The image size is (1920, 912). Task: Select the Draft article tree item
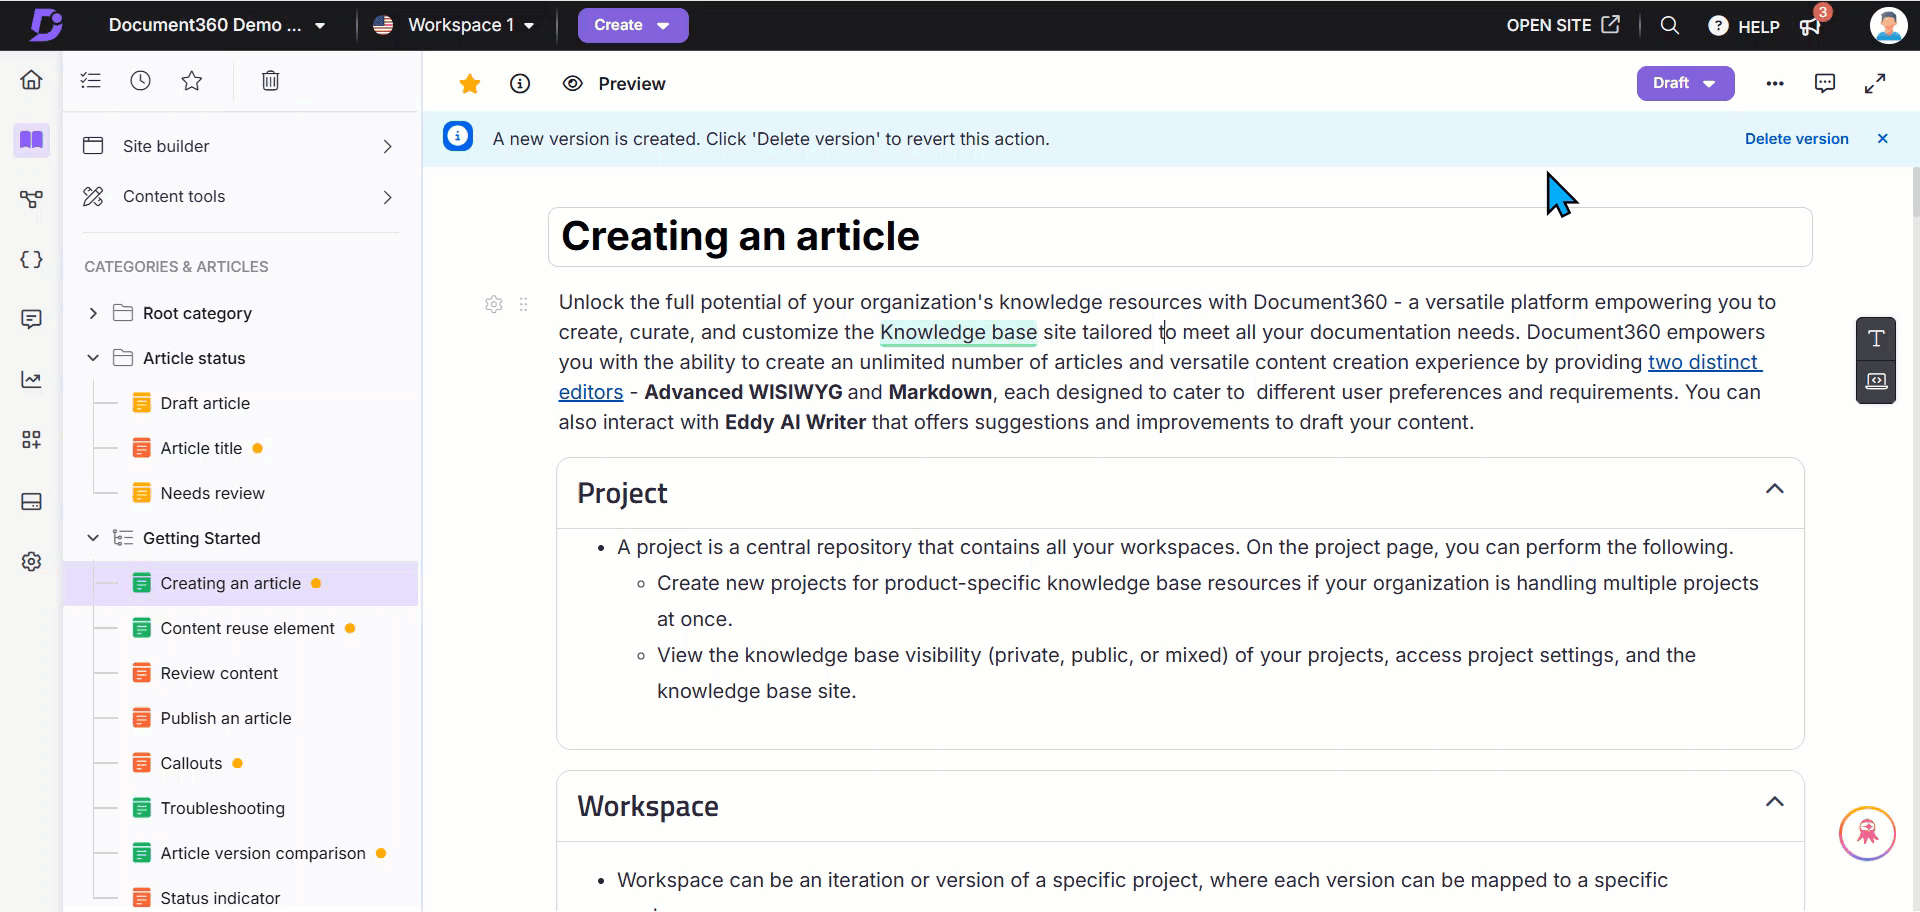[205, 403]
